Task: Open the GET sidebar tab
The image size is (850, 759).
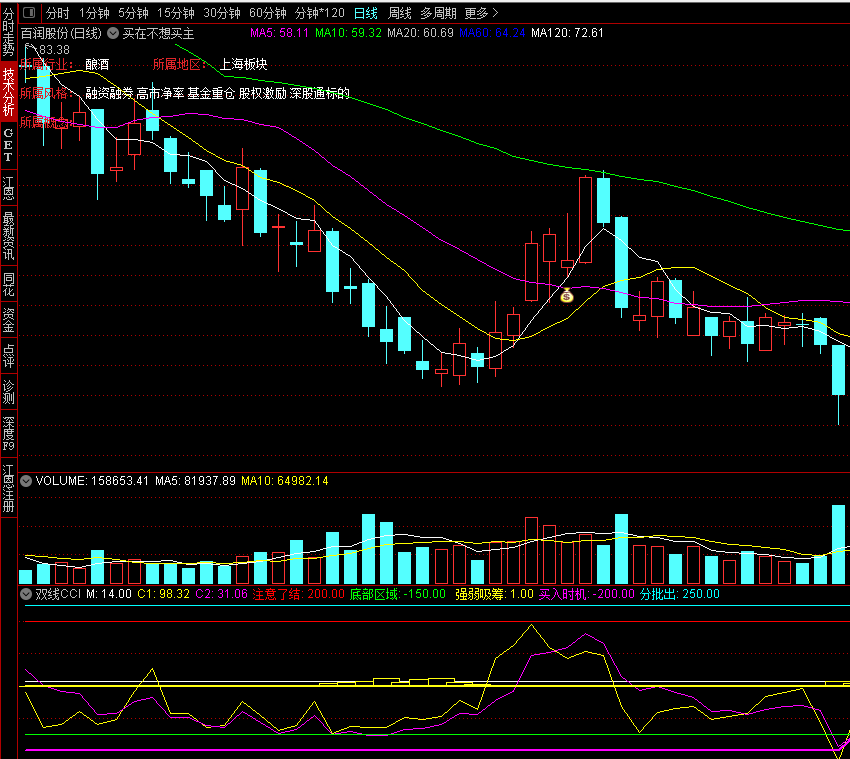Action: tap(8, 144)
